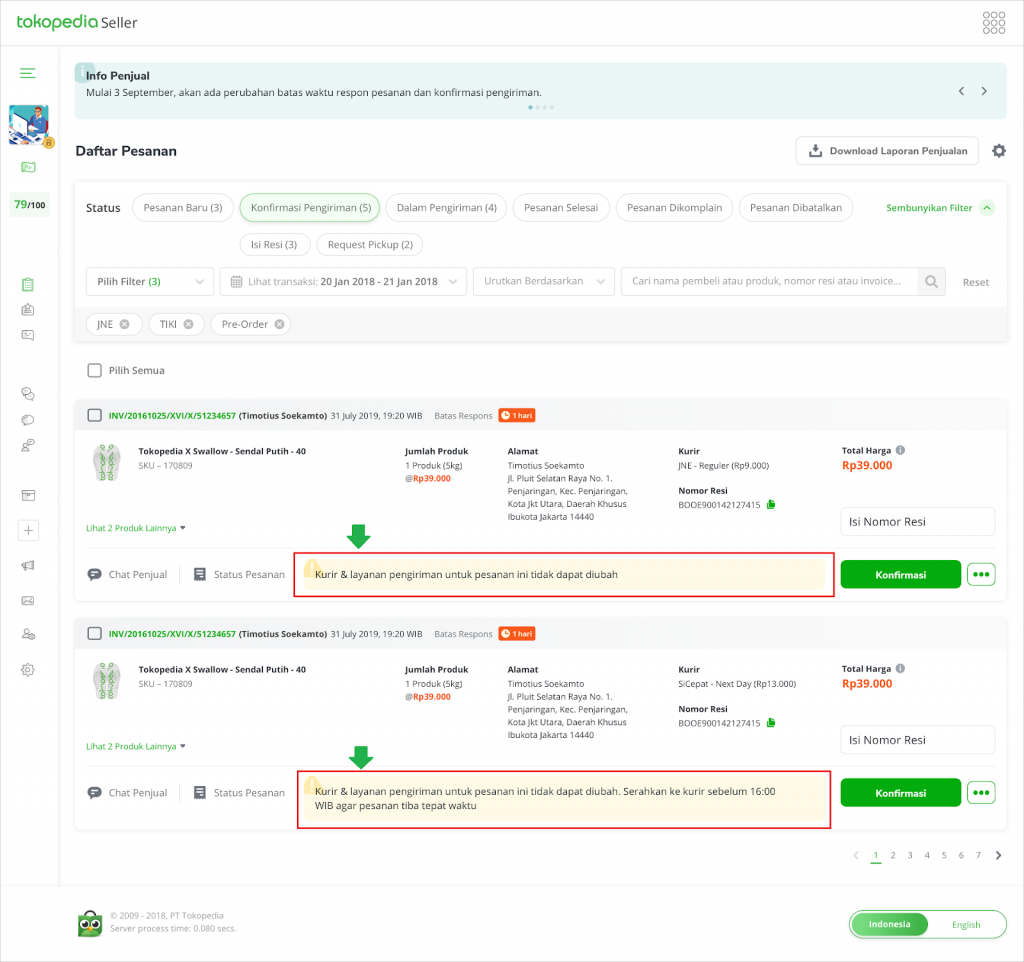Viewport: 1024px width, 962px height.
Task: Show Total Harga info for JNE order
Action: click(901, 450)
